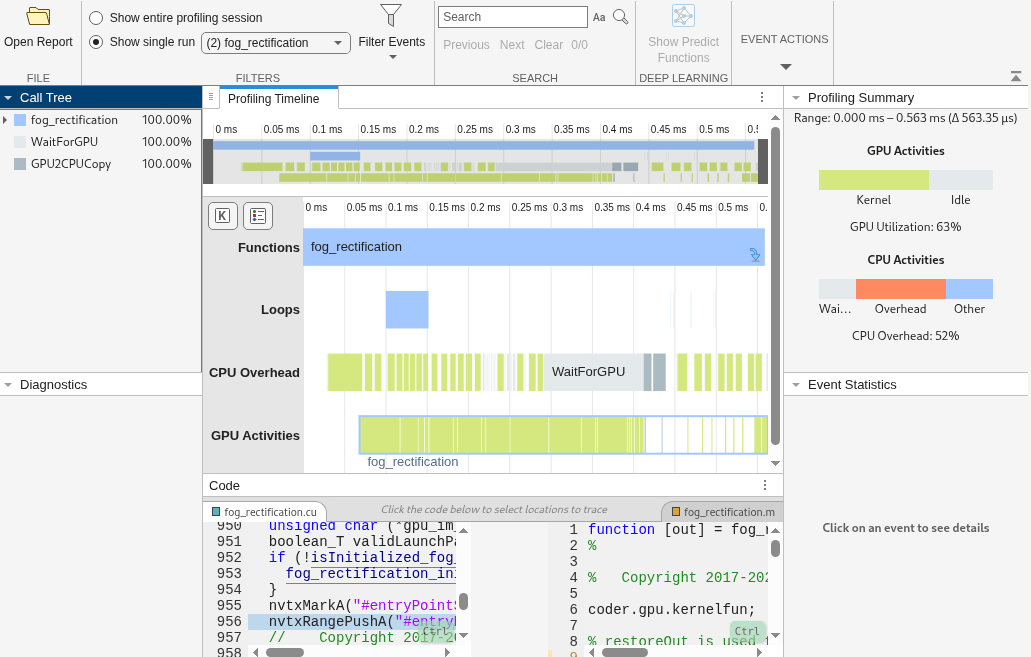
Task: Click fog_rectification 100.00% value in Call Tree
Action: (167, 120)
